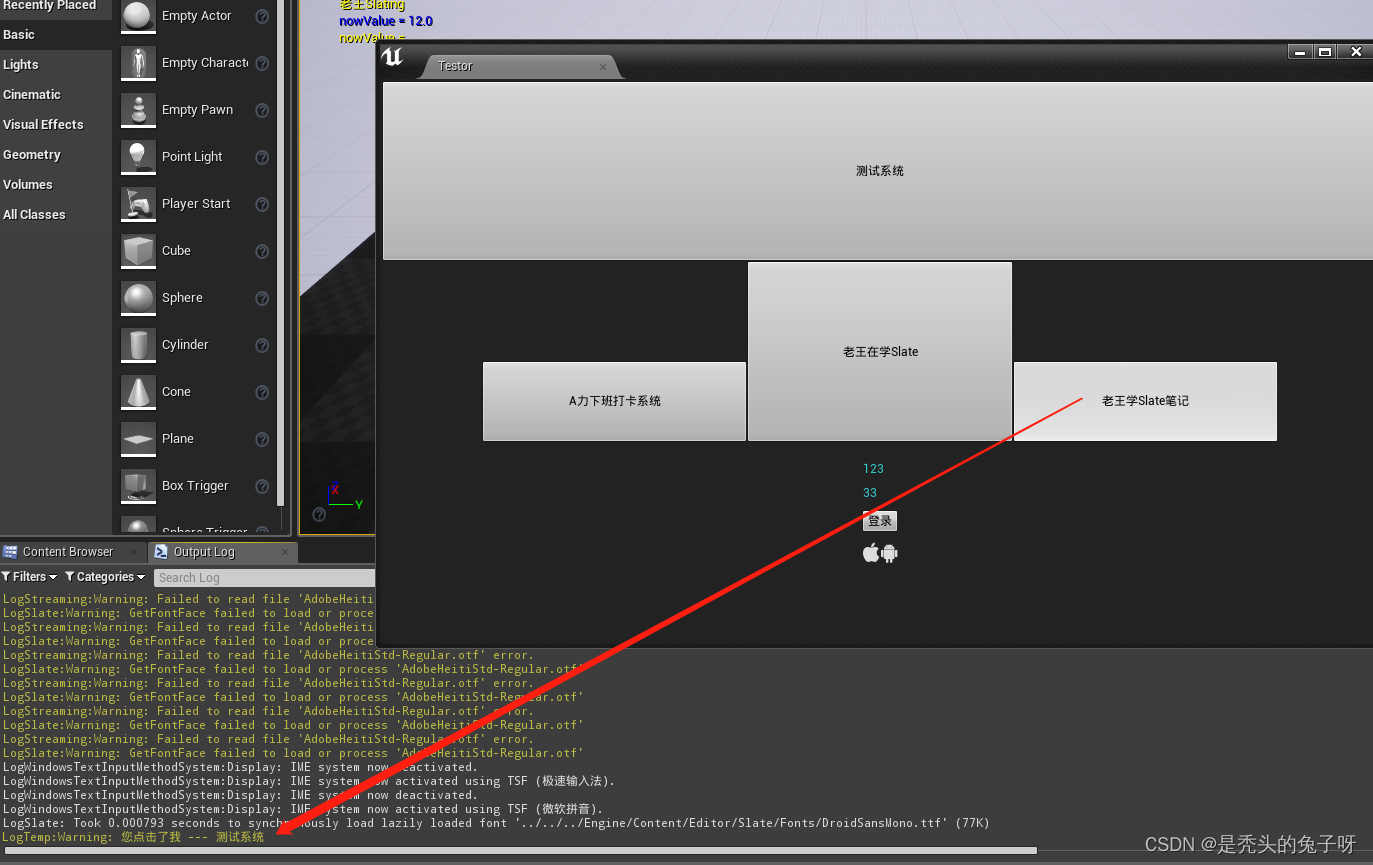Click the 老王在学Slate button

pyautogui.click(x=880, y=352)
